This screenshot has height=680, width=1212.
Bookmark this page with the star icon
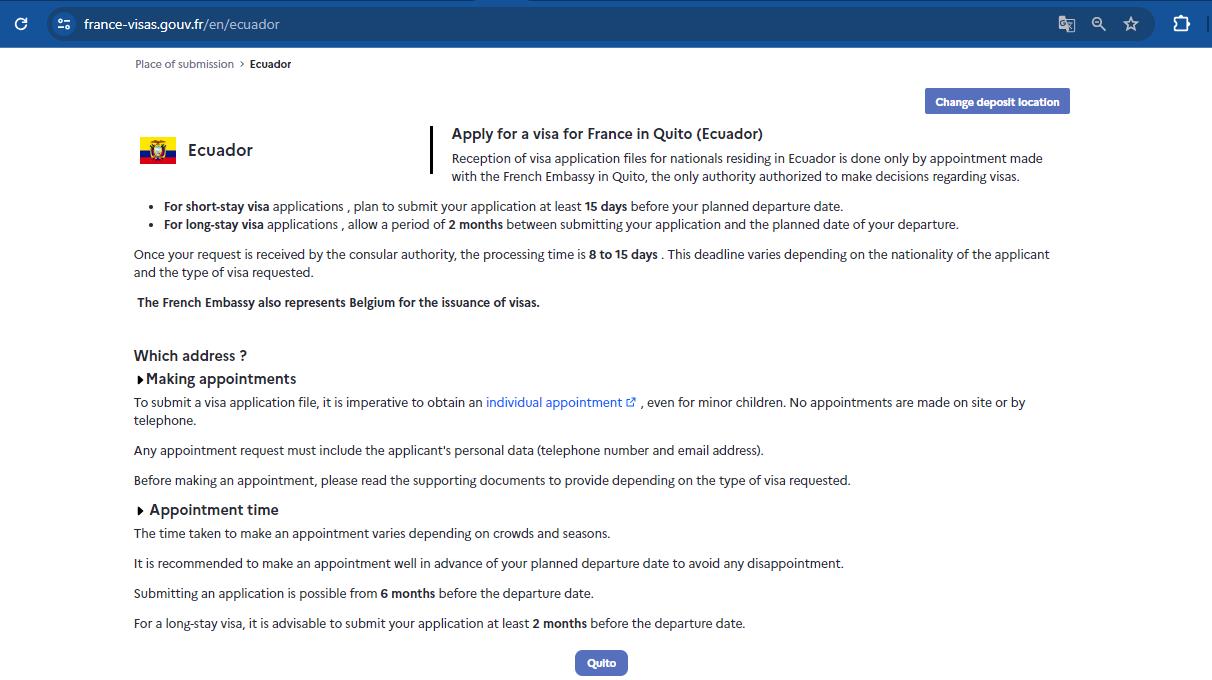1131,24
